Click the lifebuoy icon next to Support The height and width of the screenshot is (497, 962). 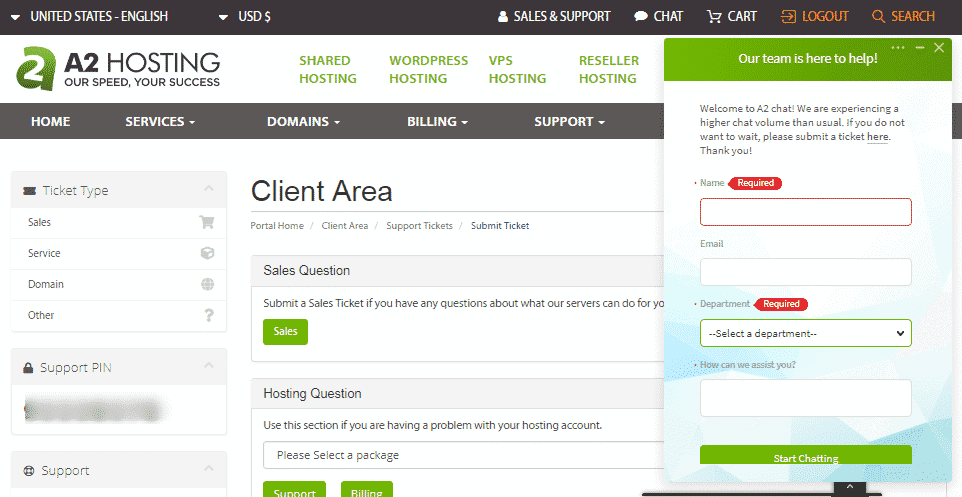[29, 471]
